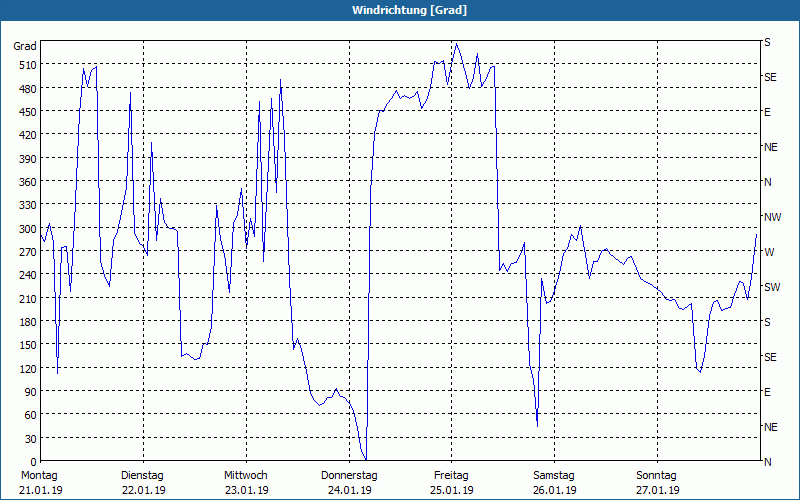800x500 pixels.
Task: Click the Montag day label
Action: [x=39, y=476]
